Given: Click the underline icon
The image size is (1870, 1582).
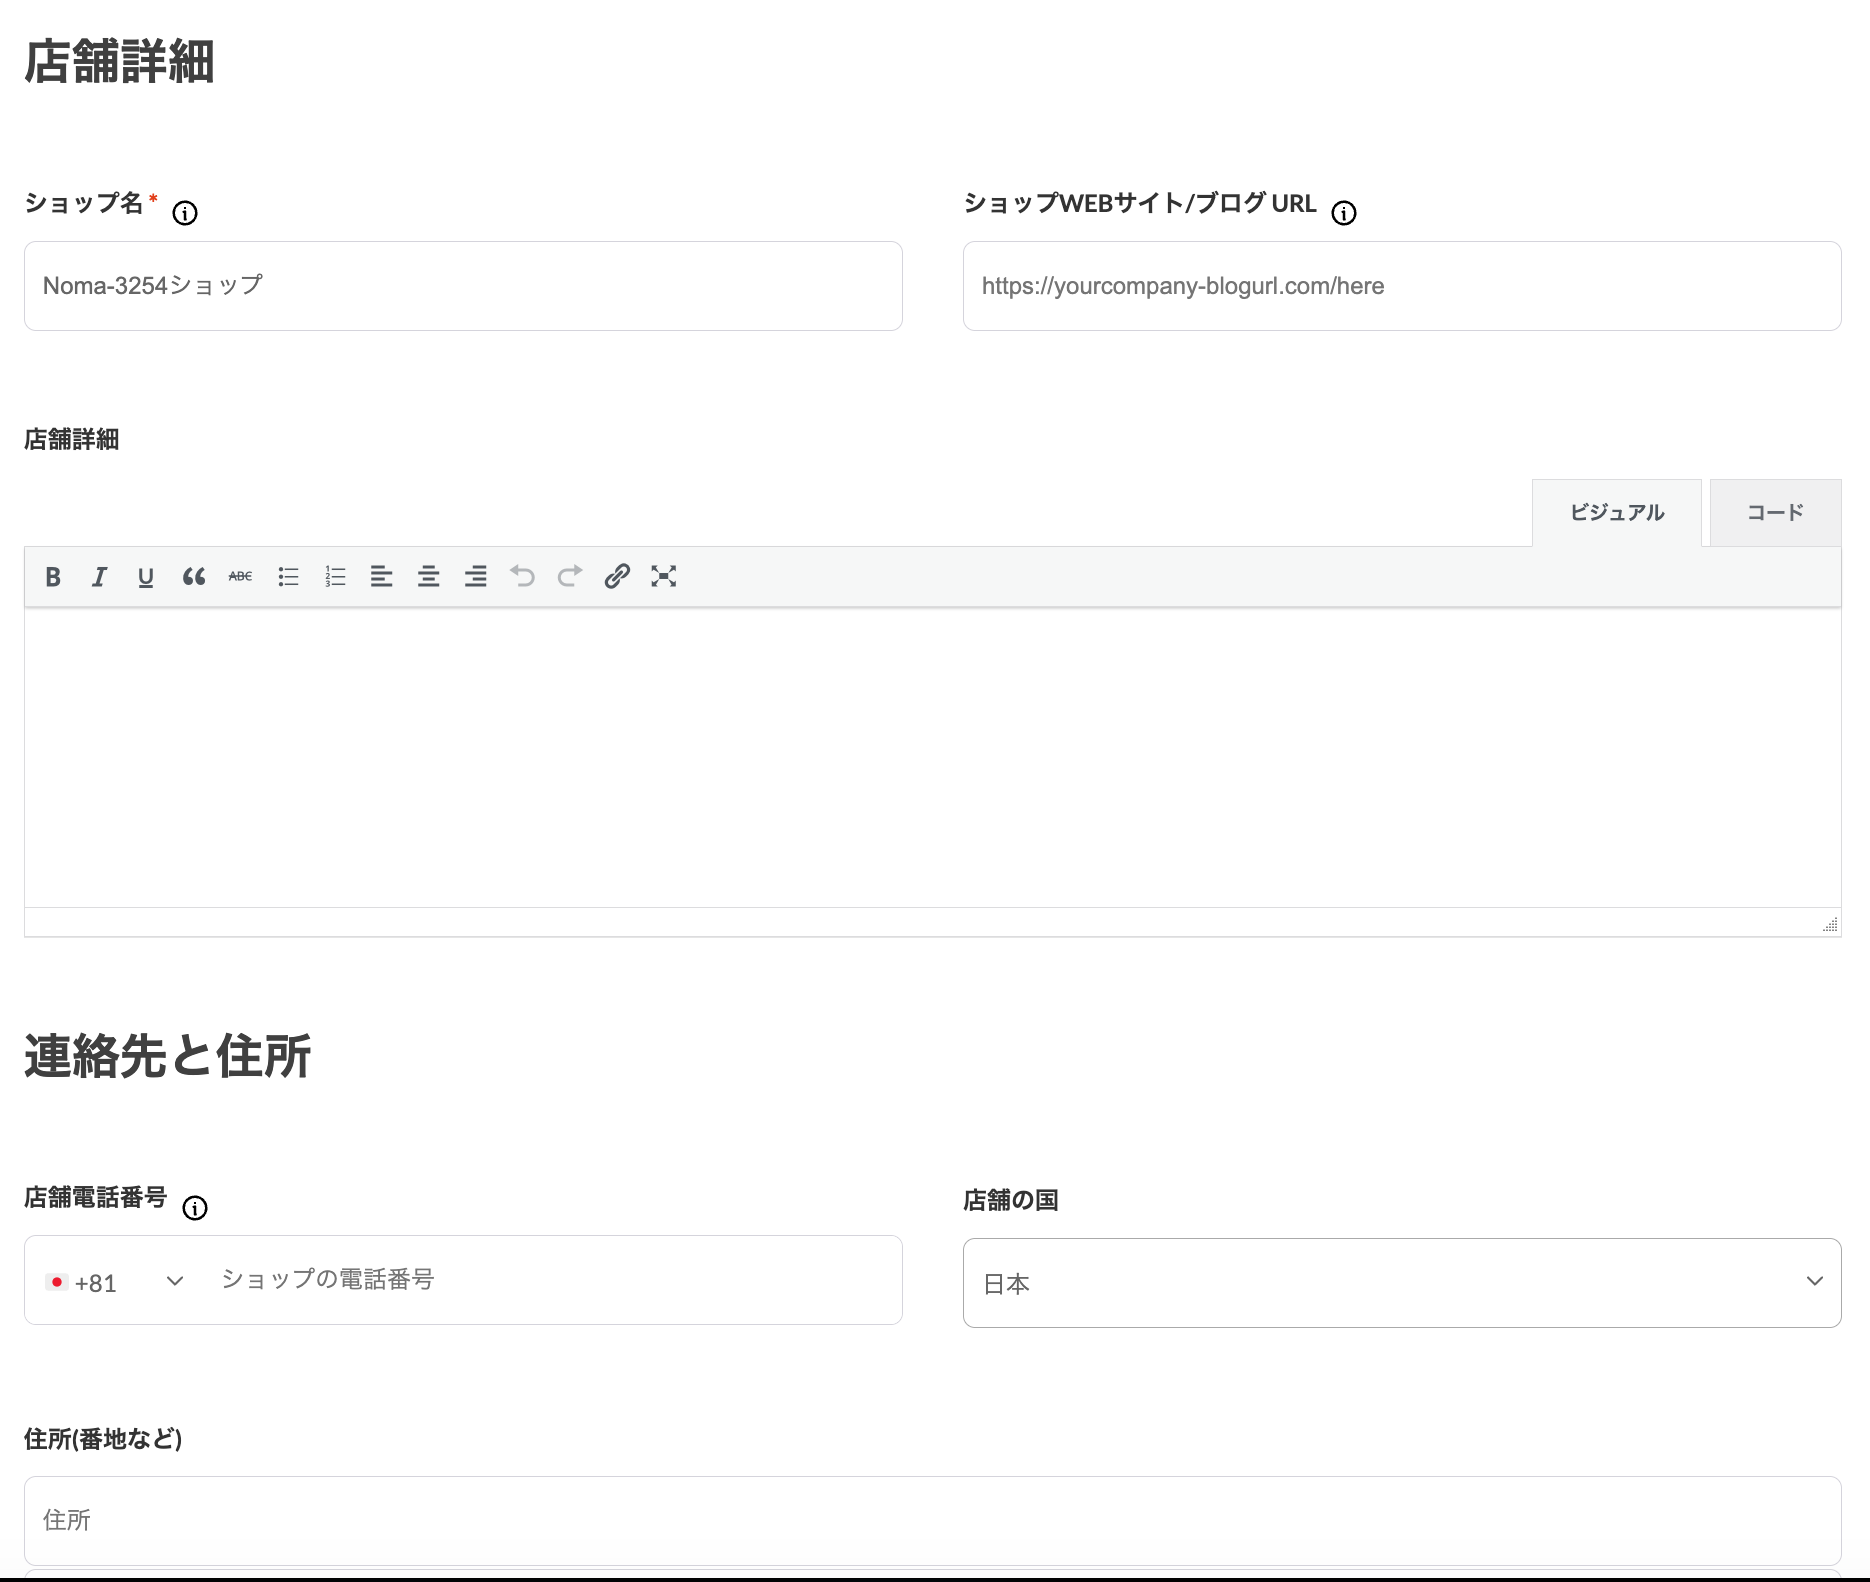Looking at the screenshot, I should [x=146, y=577].
